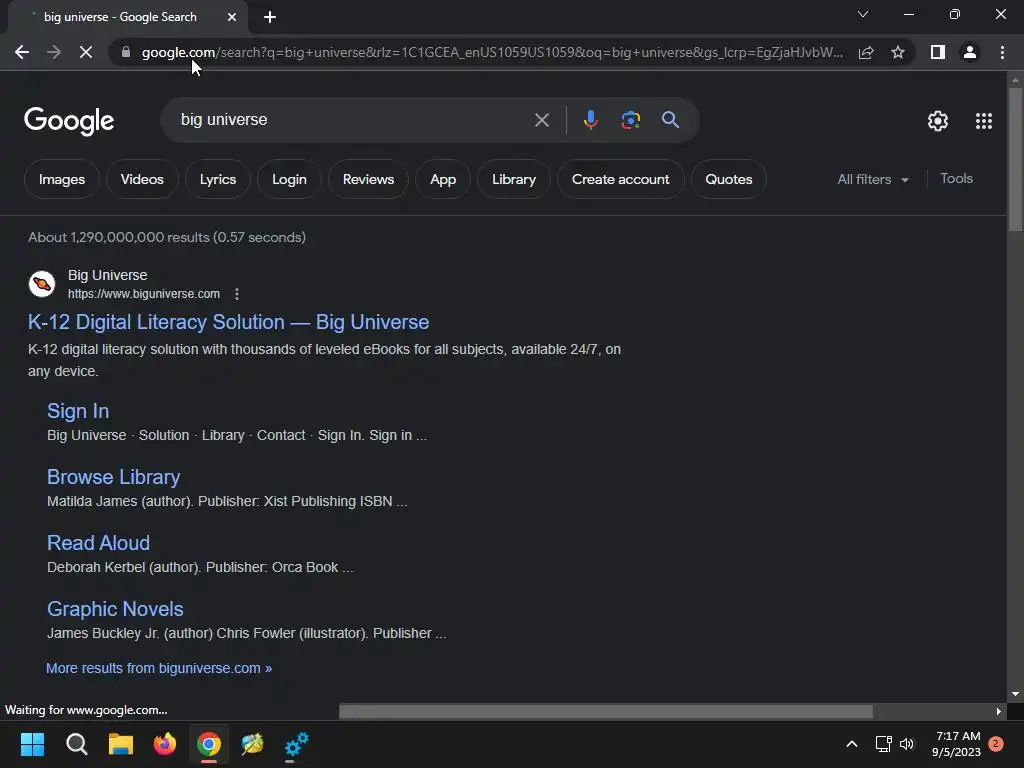The image size is (1024, 768).
Task: Select the Library filter chip
Action: click(x=514, y=179)
